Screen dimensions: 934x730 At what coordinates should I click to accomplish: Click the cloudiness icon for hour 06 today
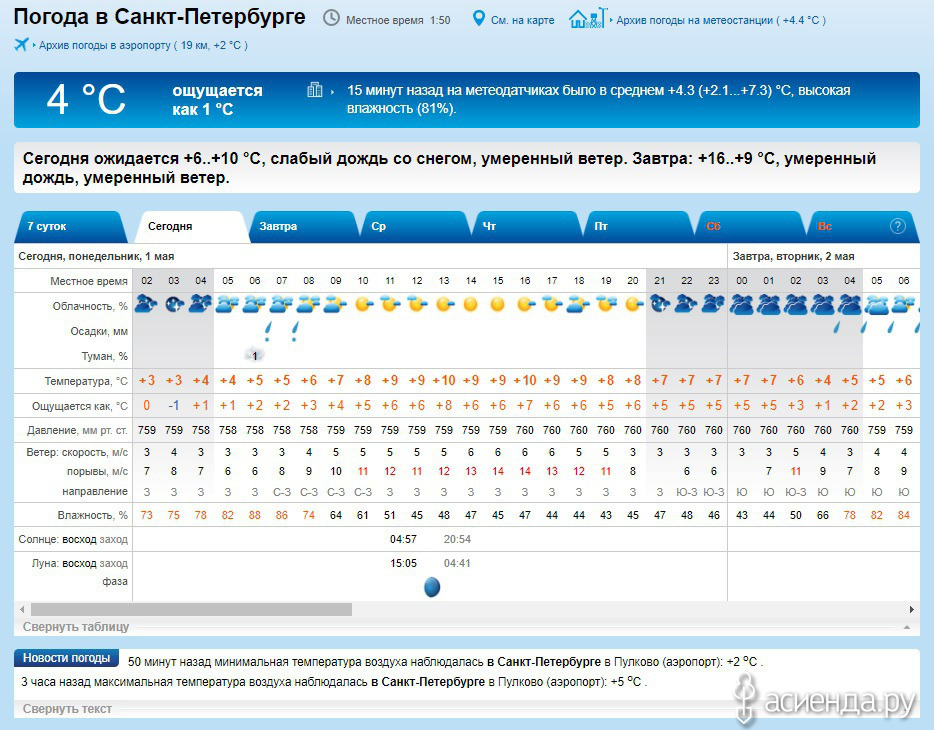[254, 304]
